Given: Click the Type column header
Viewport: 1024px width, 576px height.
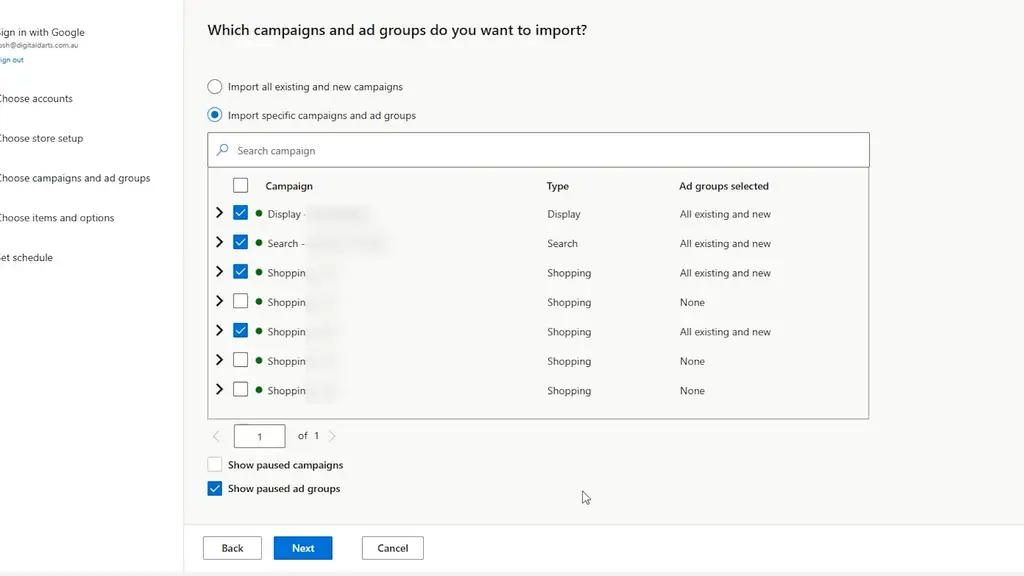Looking at the screenshot, I should coord(558,186).
